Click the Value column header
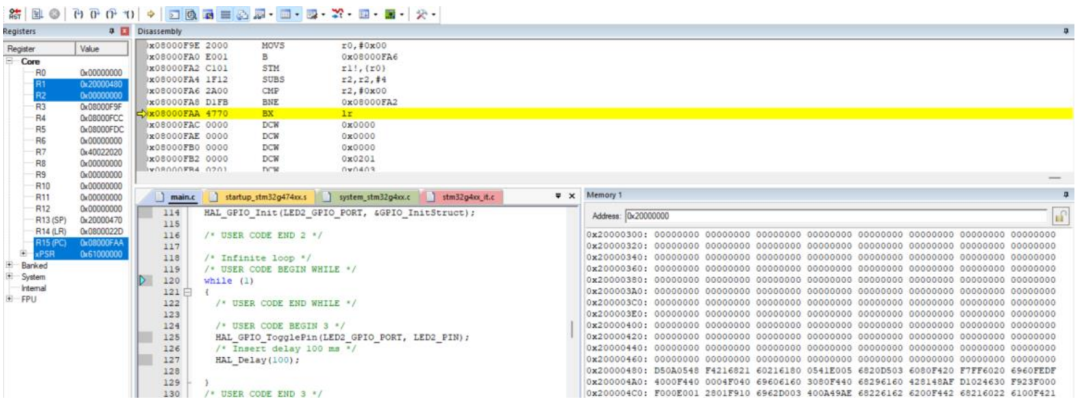This screenshot has width=1080, height=399. coord(101,49)
